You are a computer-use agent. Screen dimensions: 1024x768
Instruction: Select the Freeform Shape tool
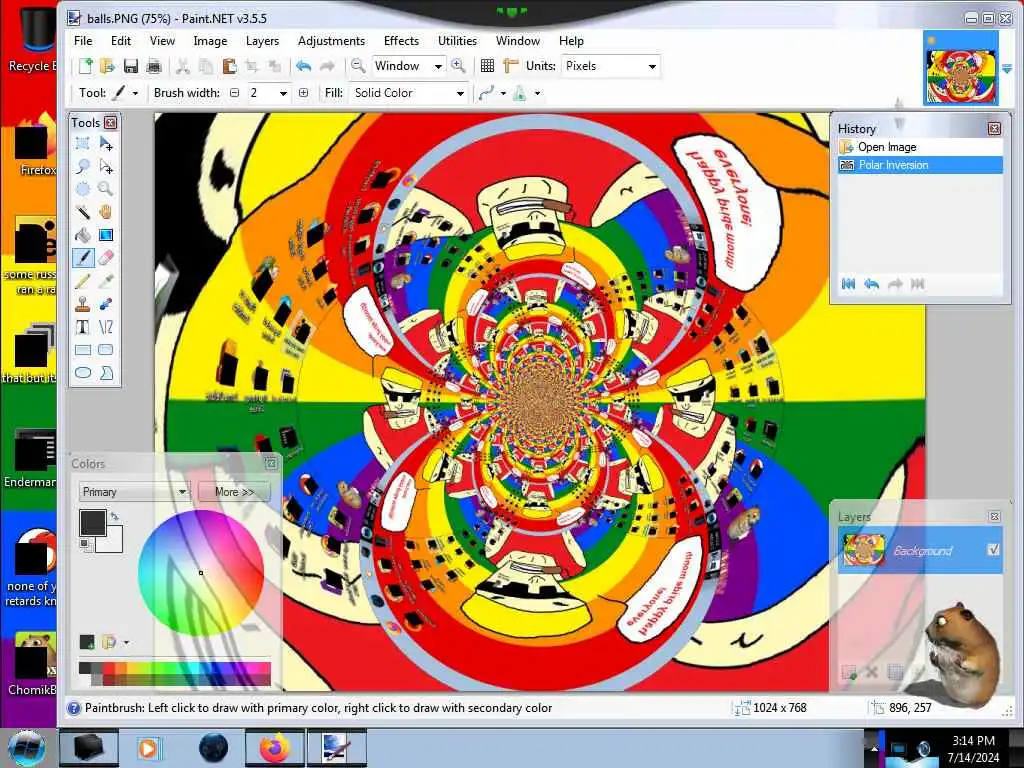coord(106,373)
